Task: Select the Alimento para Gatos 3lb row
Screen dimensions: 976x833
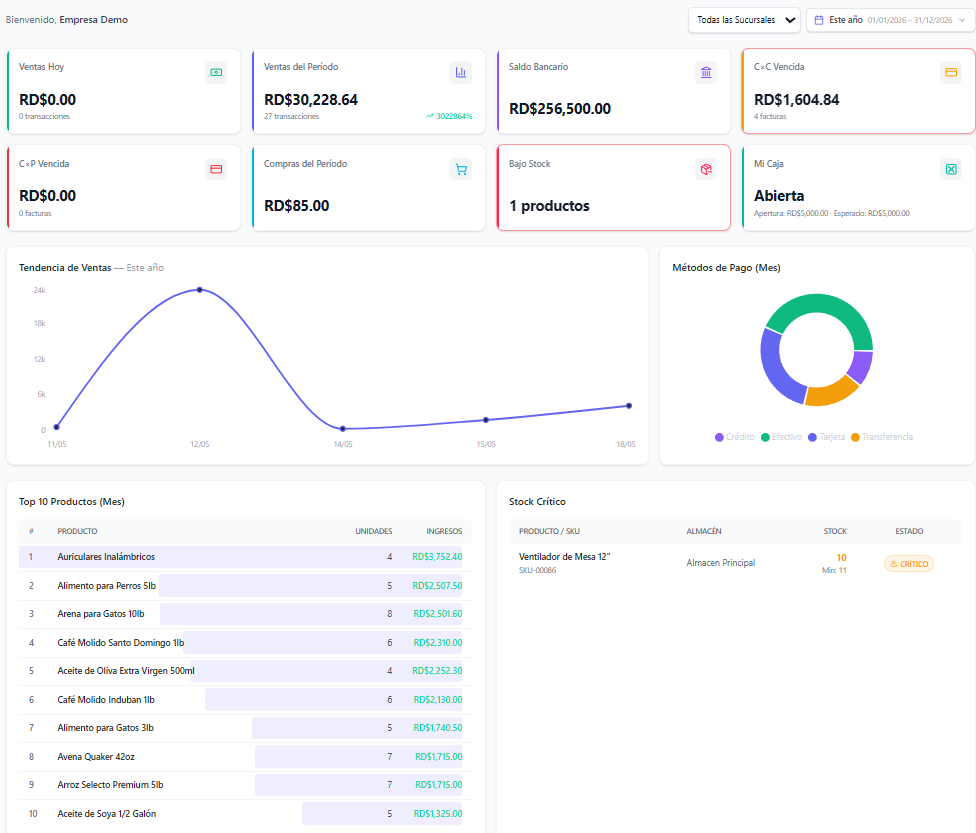Action: (x=245, y=728)
